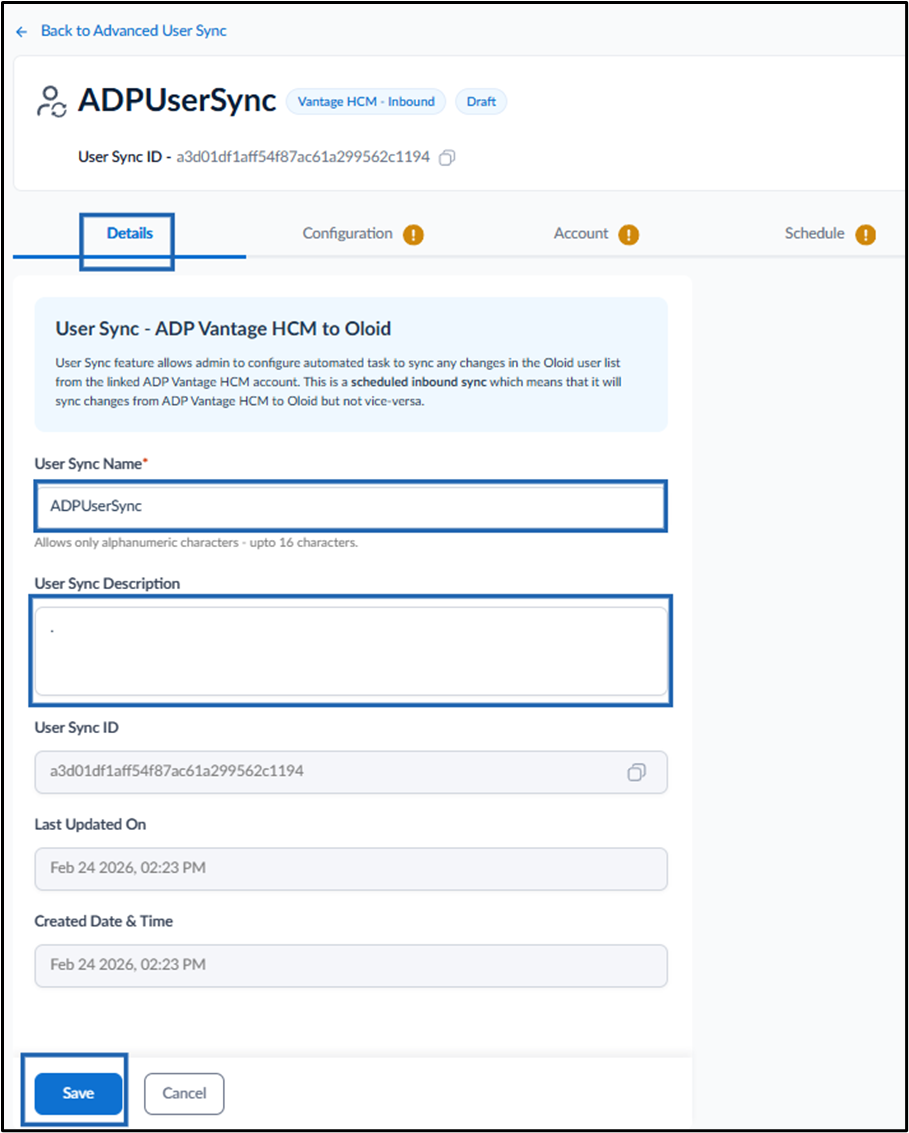Cancel the user sync changes
This screenshot has width=909, height=1133.
[184, 1094]
